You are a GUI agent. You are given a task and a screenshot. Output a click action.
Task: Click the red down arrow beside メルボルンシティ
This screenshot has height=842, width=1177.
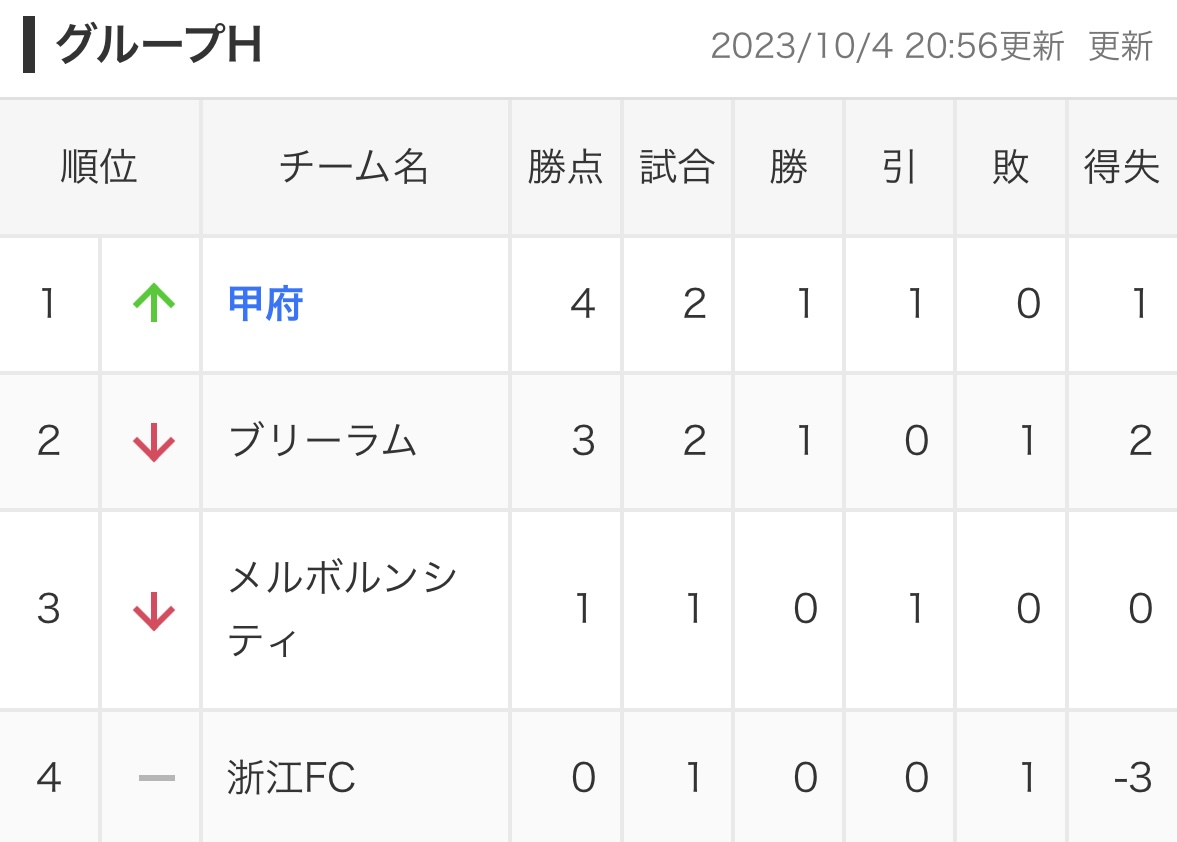(154, 610)
